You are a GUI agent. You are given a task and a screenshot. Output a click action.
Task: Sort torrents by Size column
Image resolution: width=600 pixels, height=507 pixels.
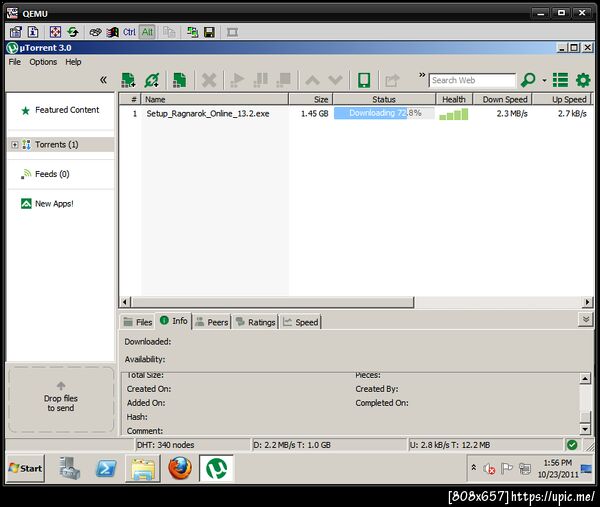tap(311, 99)
